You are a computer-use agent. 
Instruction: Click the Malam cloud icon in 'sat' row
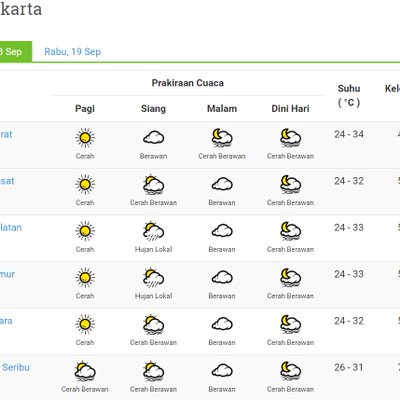coord(222,184)
